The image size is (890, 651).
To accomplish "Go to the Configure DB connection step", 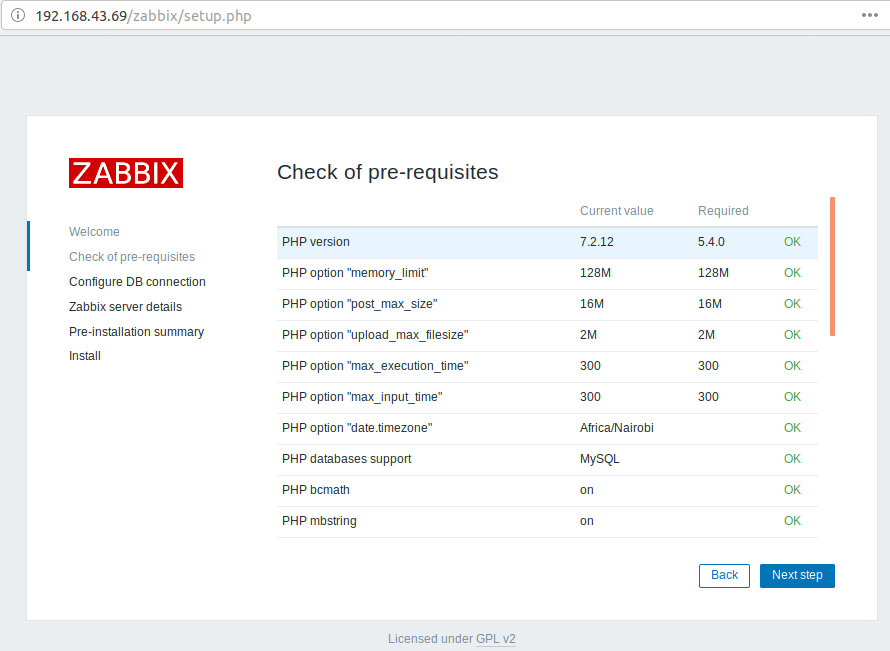I will (137, 282).
